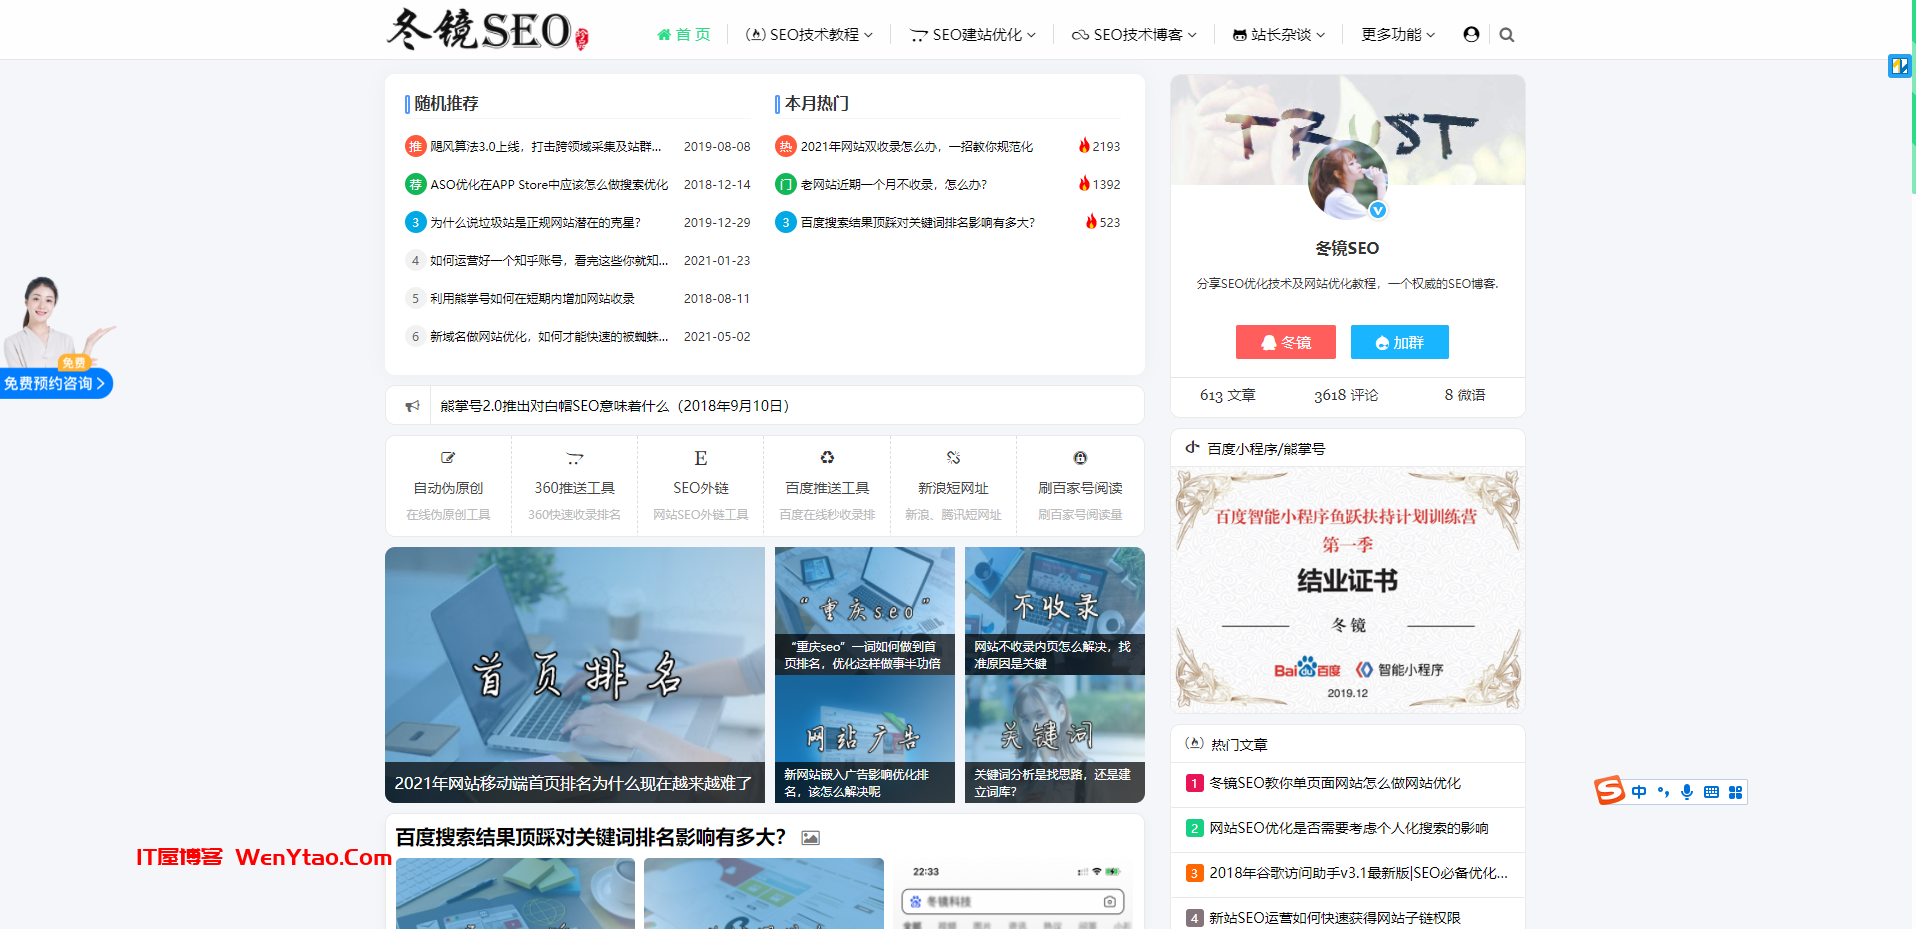Image resolution: width=1916 pixels, height=929 pixels.
Task: Open the 熊掌号2.0推出 announcement link
Action: tap(615, 406)
